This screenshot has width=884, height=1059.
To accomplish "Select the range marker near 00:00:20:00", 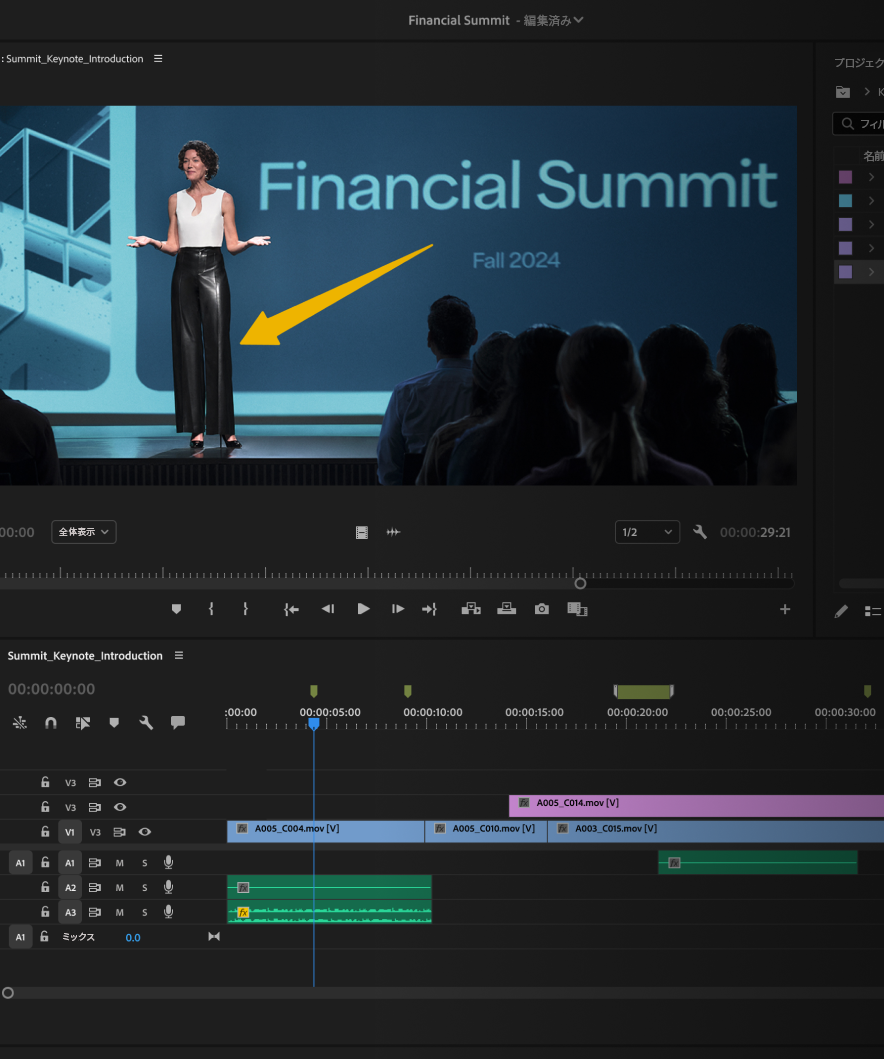I will [644, 692].
